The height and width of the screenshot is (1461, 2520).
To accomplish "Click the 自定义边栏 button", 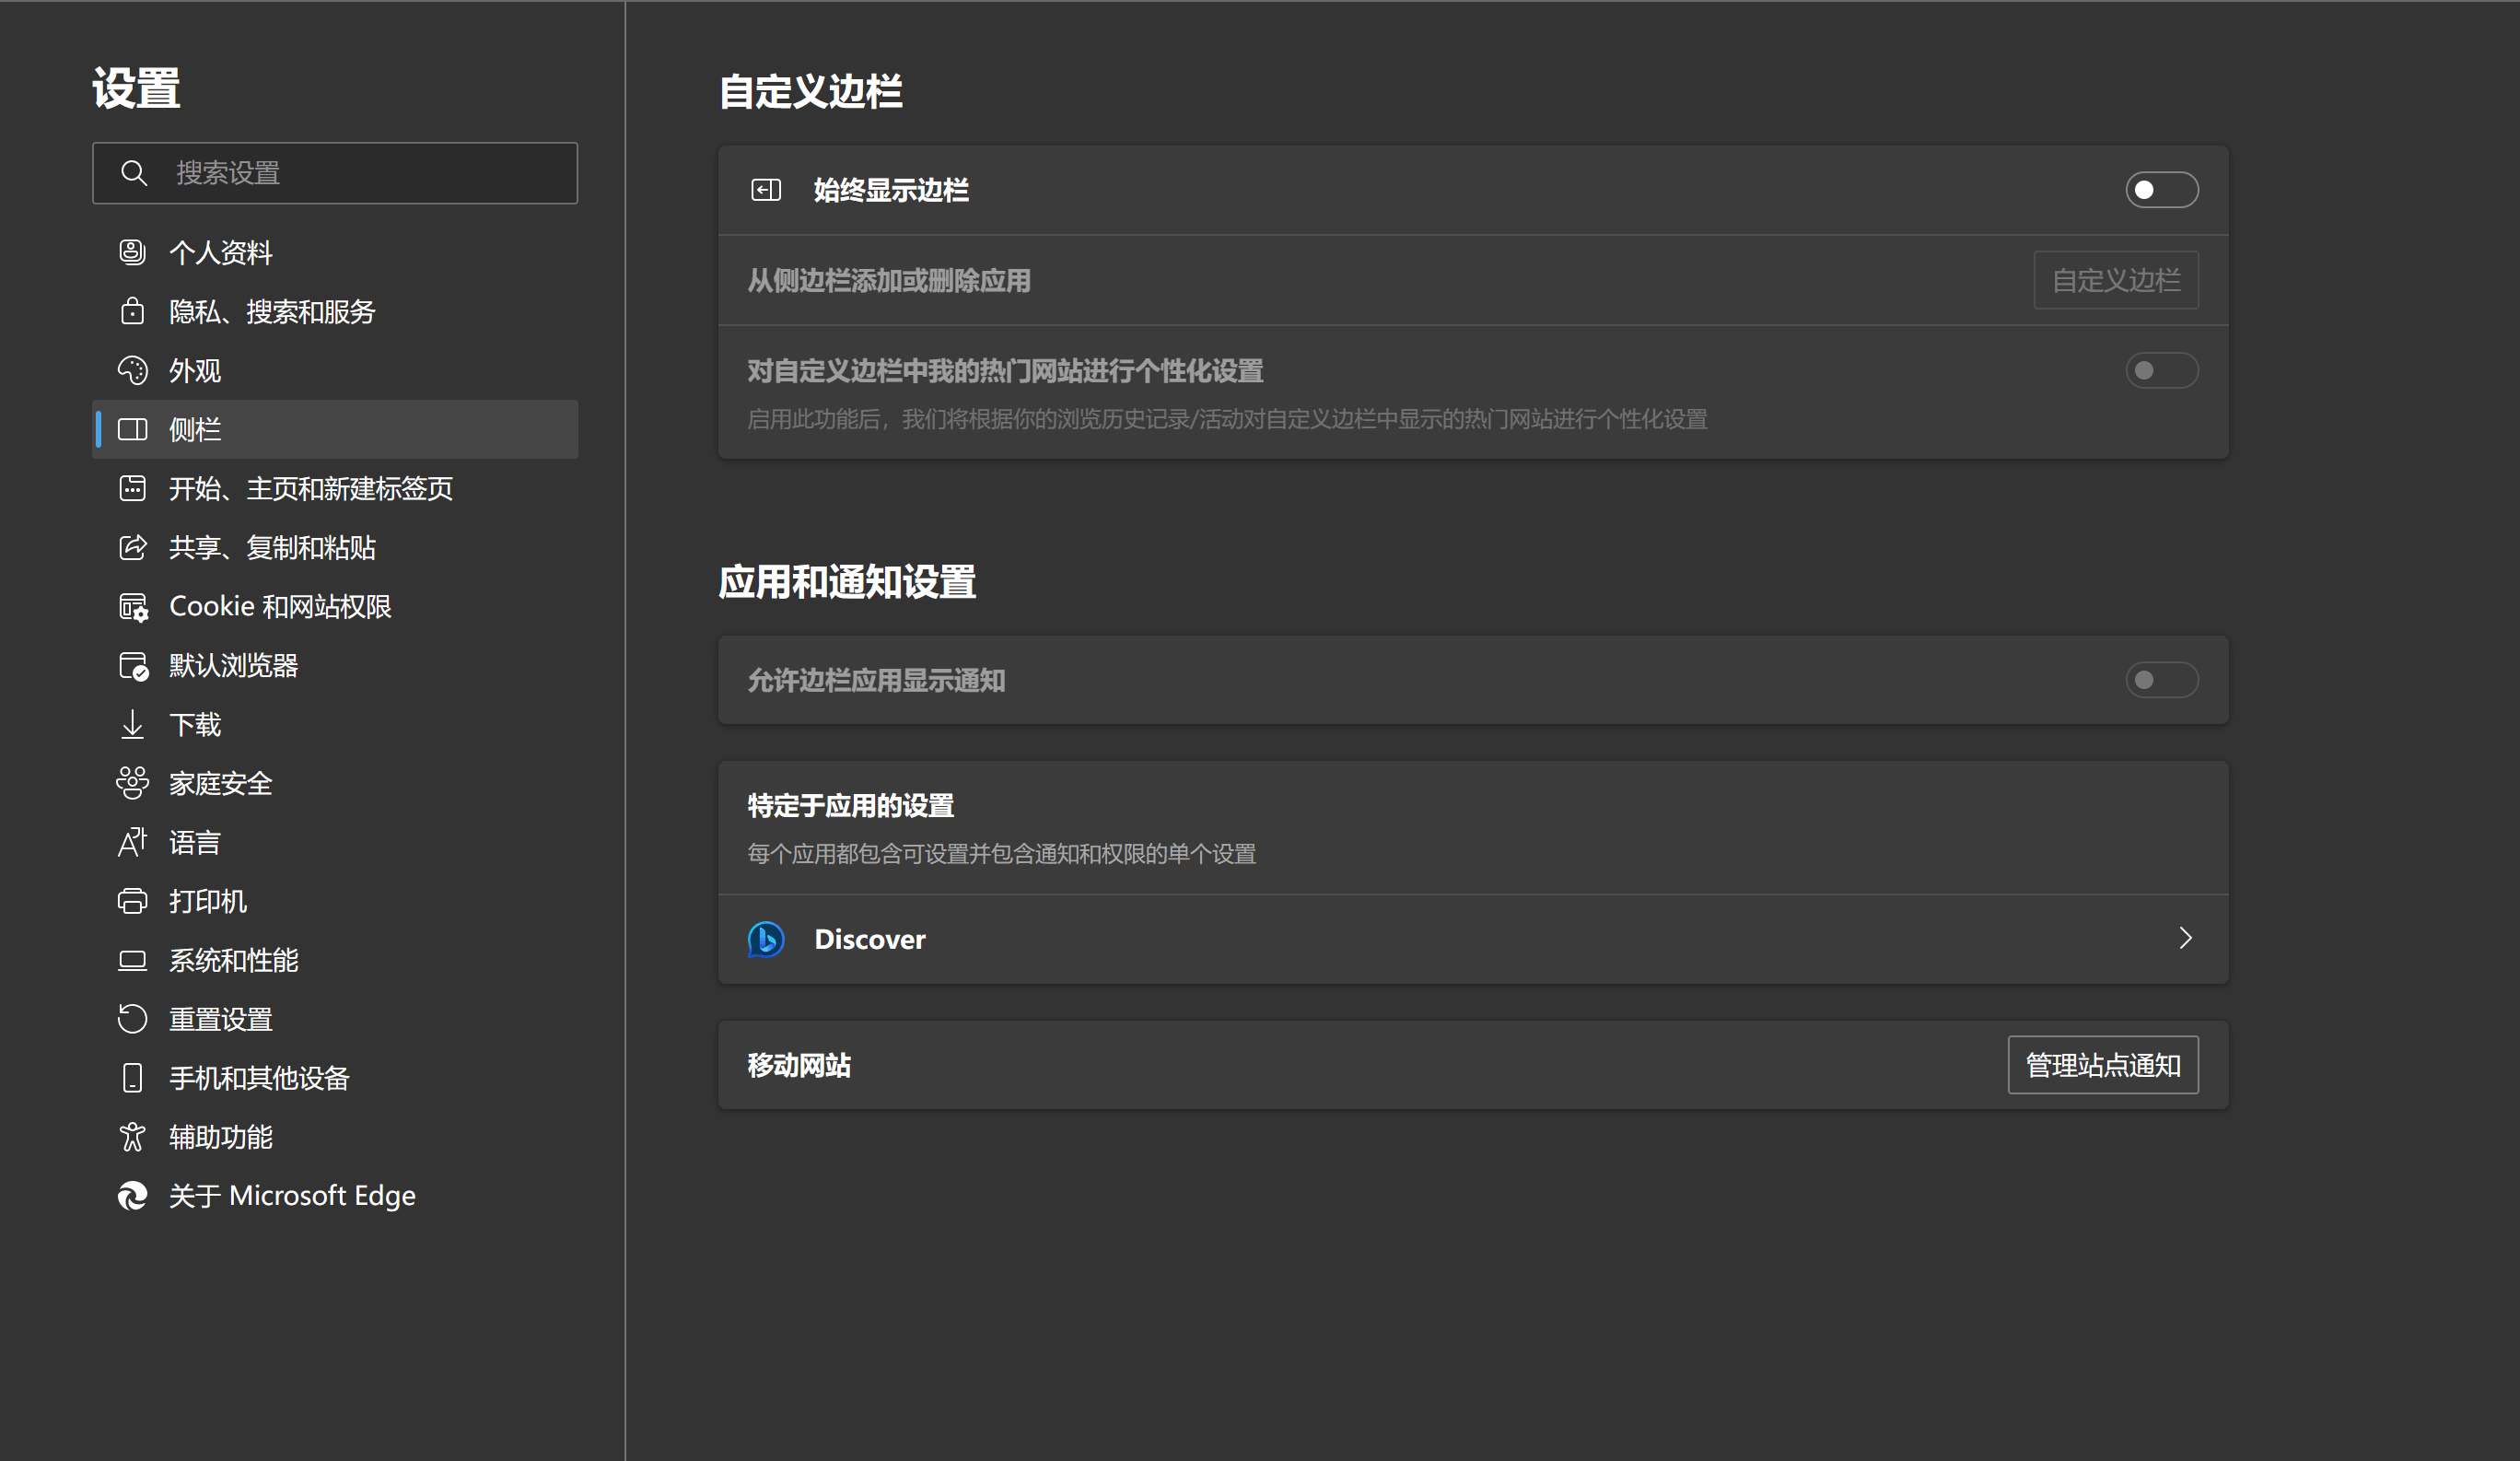I will [2115, 280].
